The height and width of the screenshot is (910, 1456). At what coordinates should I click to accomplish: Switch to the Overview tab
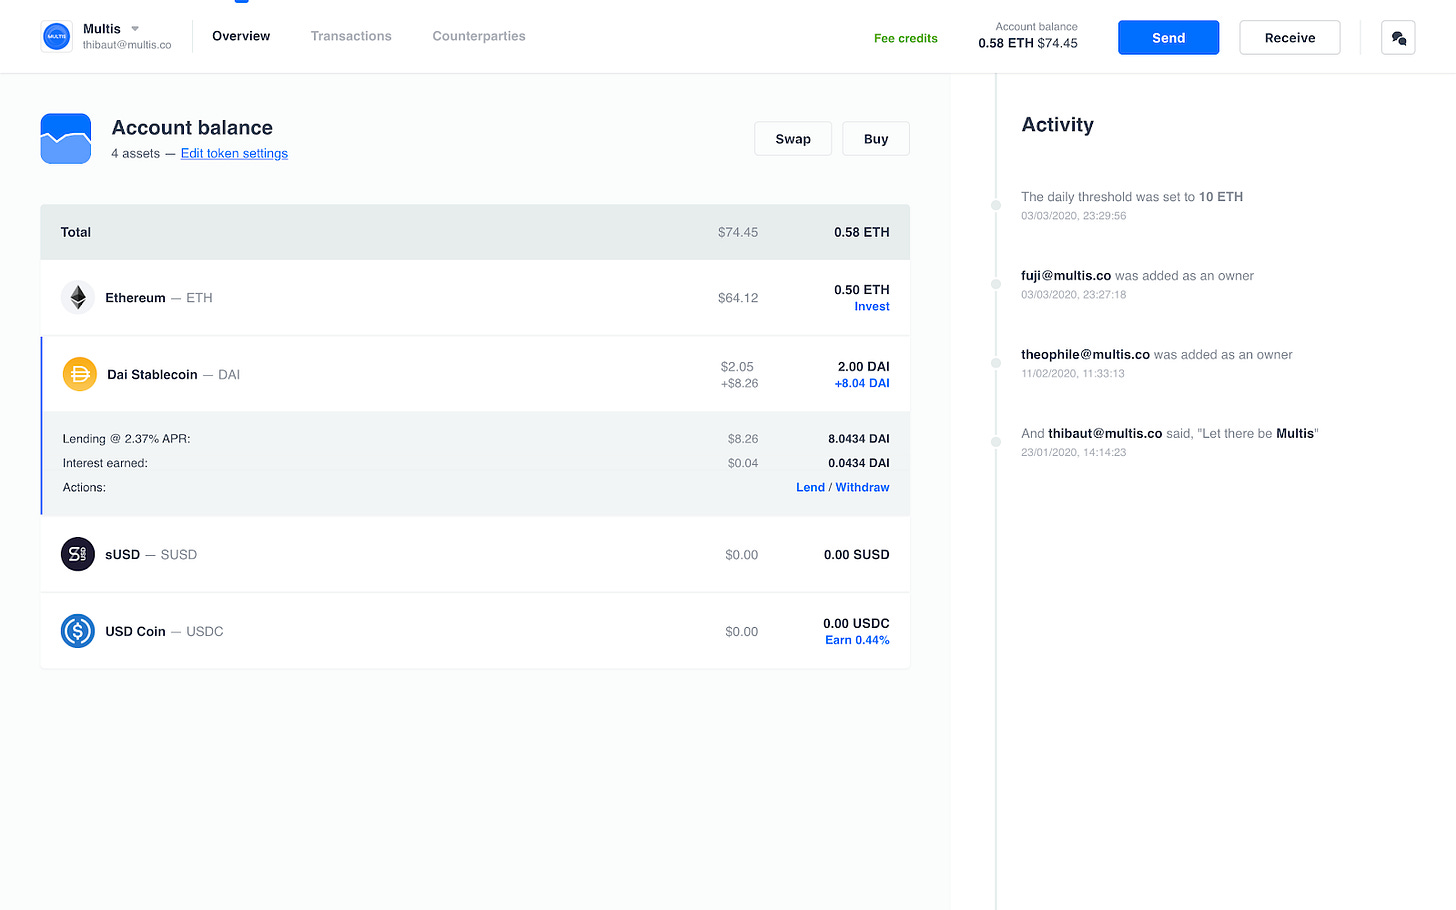pos(241,36)
